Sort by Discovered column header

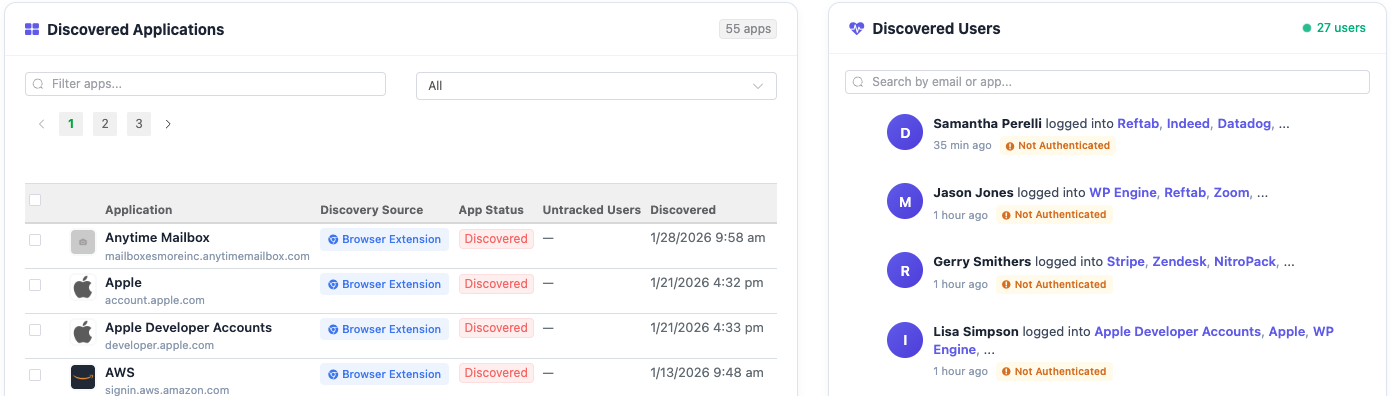[x=683, y=210]
